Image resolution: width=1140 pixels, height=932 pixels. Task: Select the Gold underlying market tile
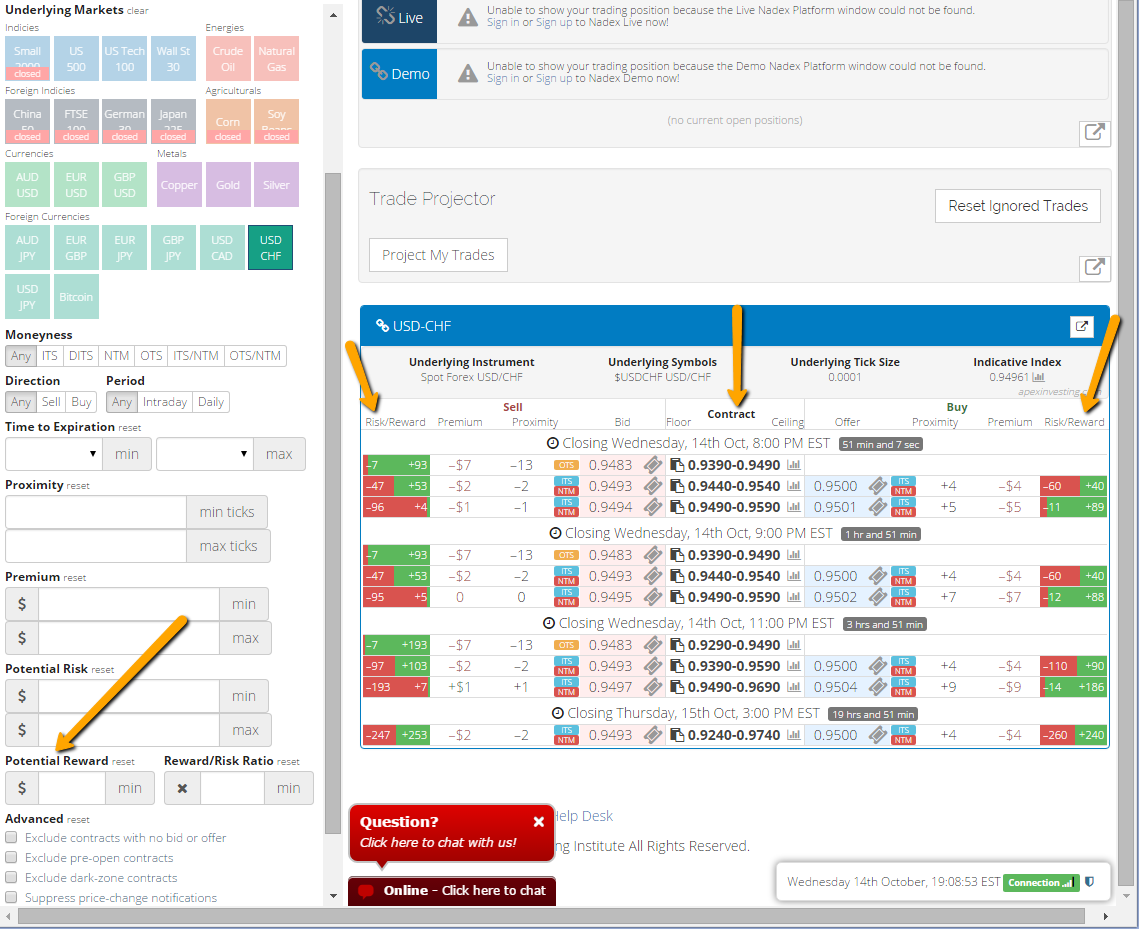[x=228, y=185]
